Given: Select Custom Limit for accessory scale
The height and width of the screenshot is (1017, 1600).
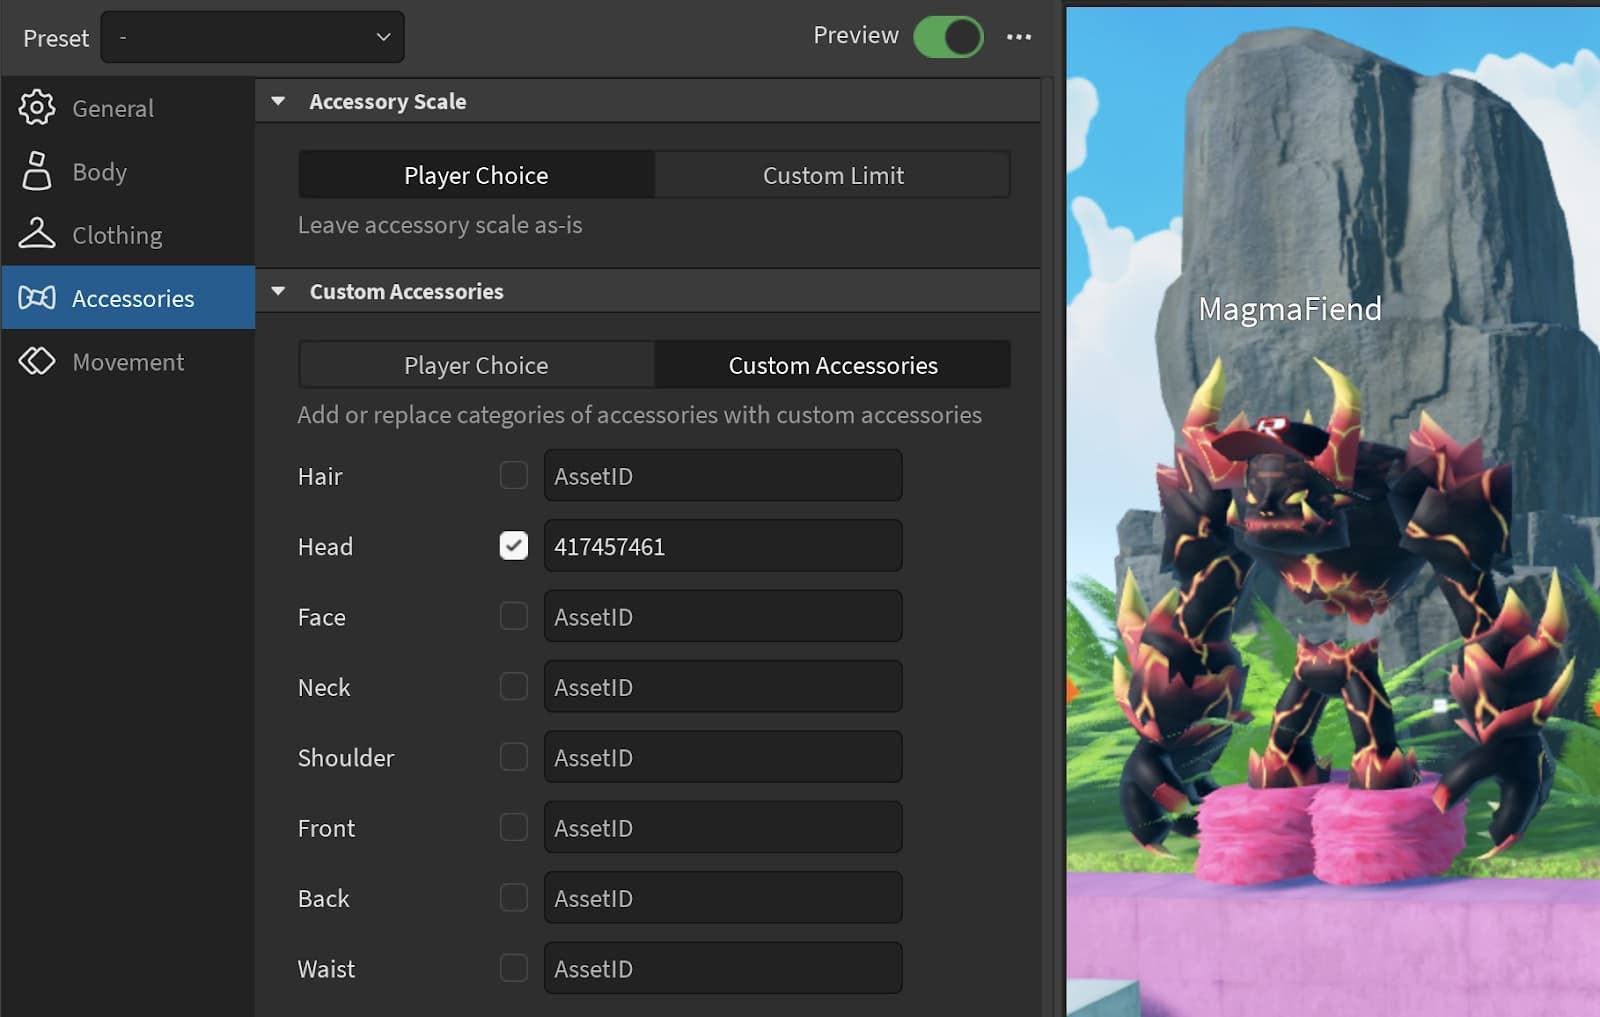Looking at the screenshot, I should (x=832, y=175).
